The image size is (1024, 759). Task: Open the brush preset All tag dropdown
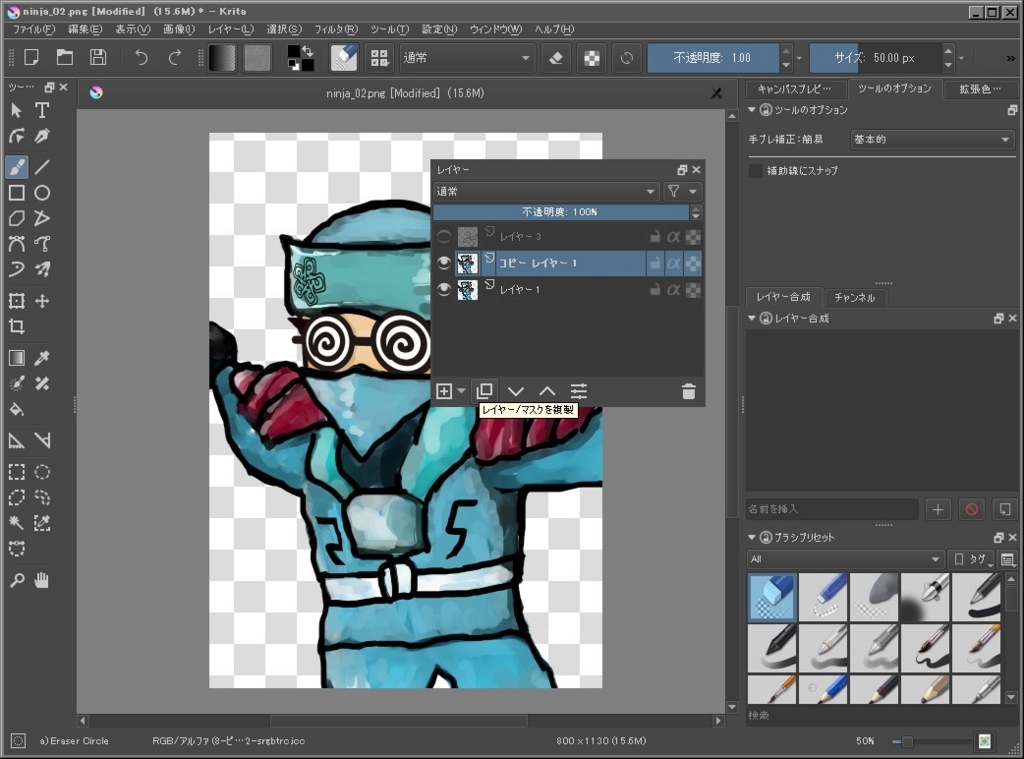click(845, 559)
